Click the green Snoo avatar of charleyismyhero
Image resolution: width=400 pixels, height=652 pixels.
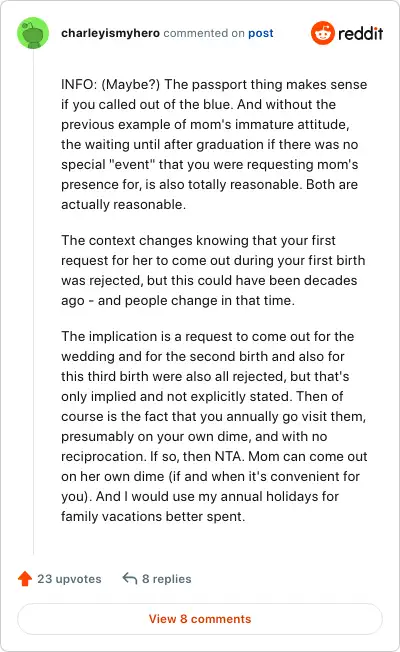point(33,33)
